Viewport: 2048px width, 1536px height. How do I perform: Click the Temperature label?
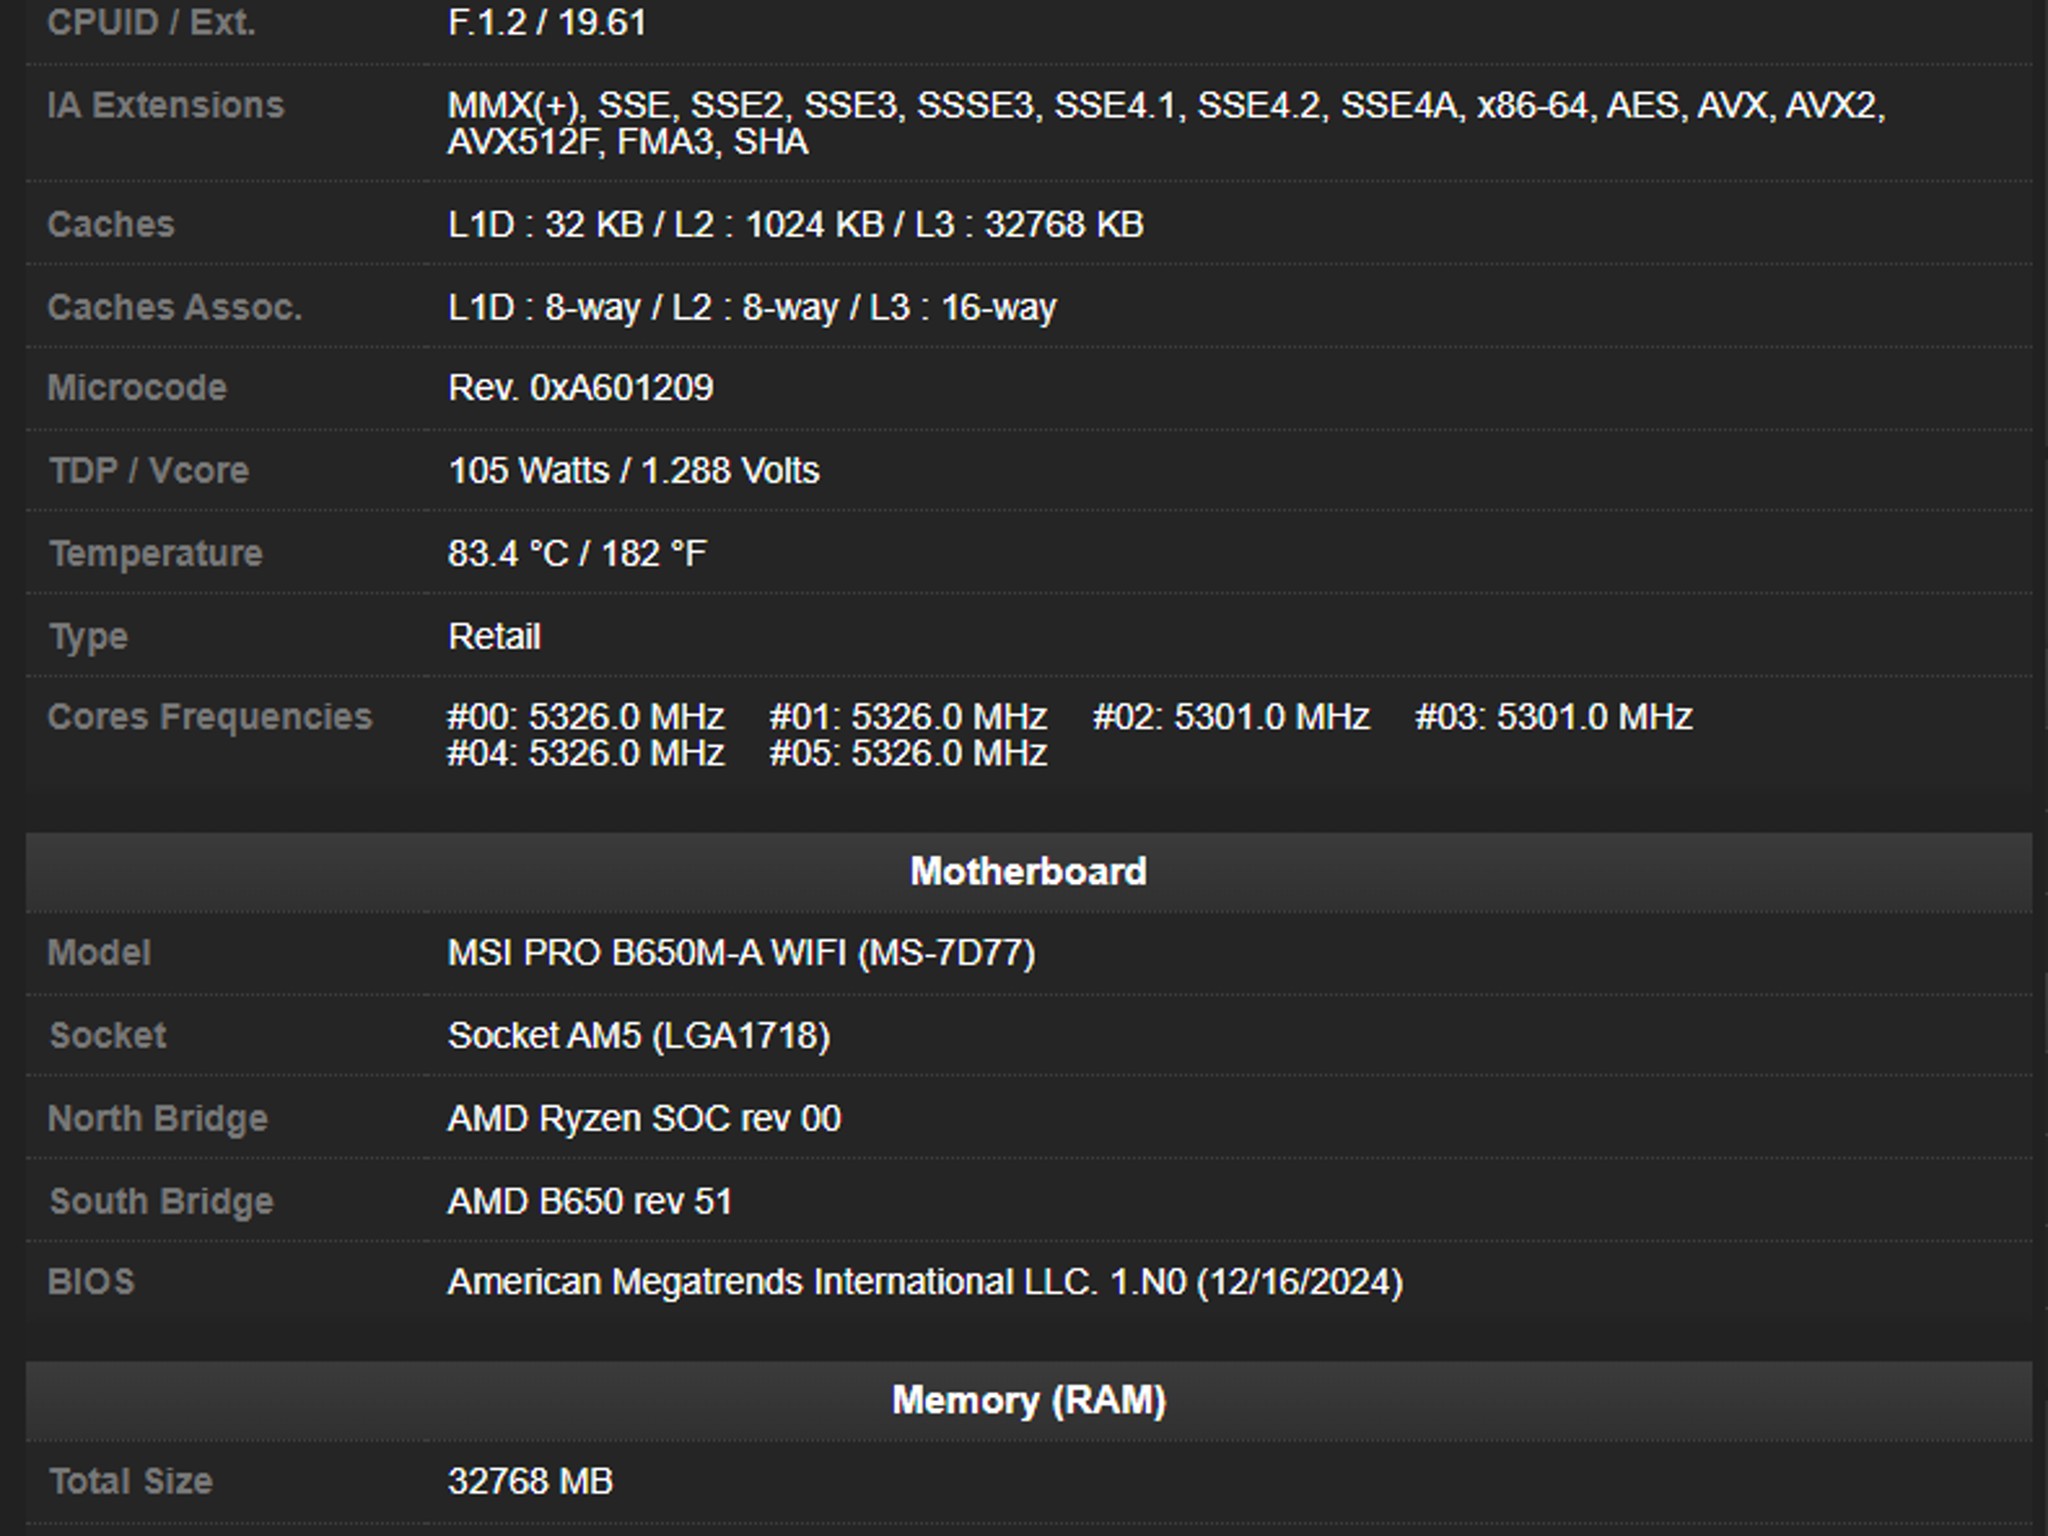click(x=156, y=553)
